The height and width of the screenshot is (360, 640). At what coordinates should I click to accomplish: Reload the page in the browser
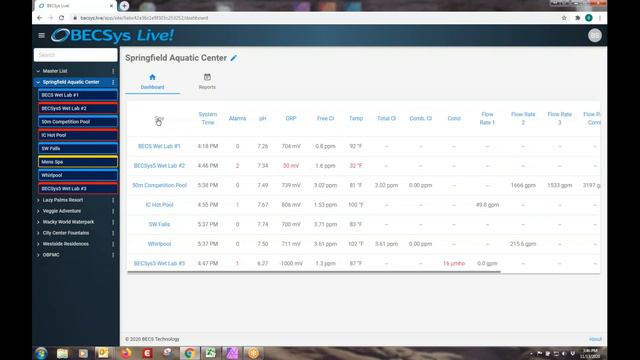tap(62, 18)
